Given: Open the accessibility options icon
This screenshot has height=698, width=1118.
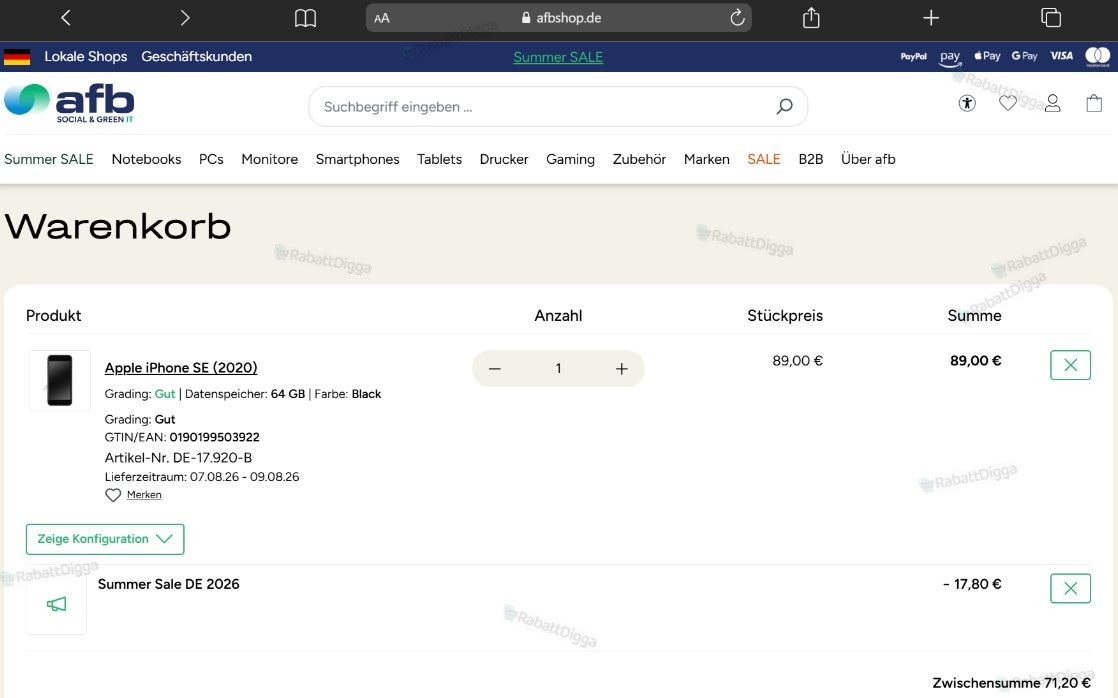Looking at the screenshot, I should coord(967,103).
